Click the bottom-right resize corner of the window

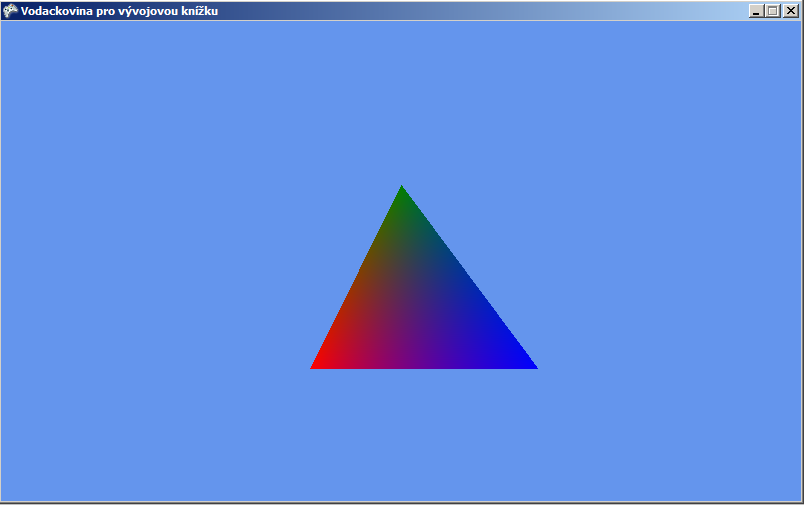tap(801, 502)
